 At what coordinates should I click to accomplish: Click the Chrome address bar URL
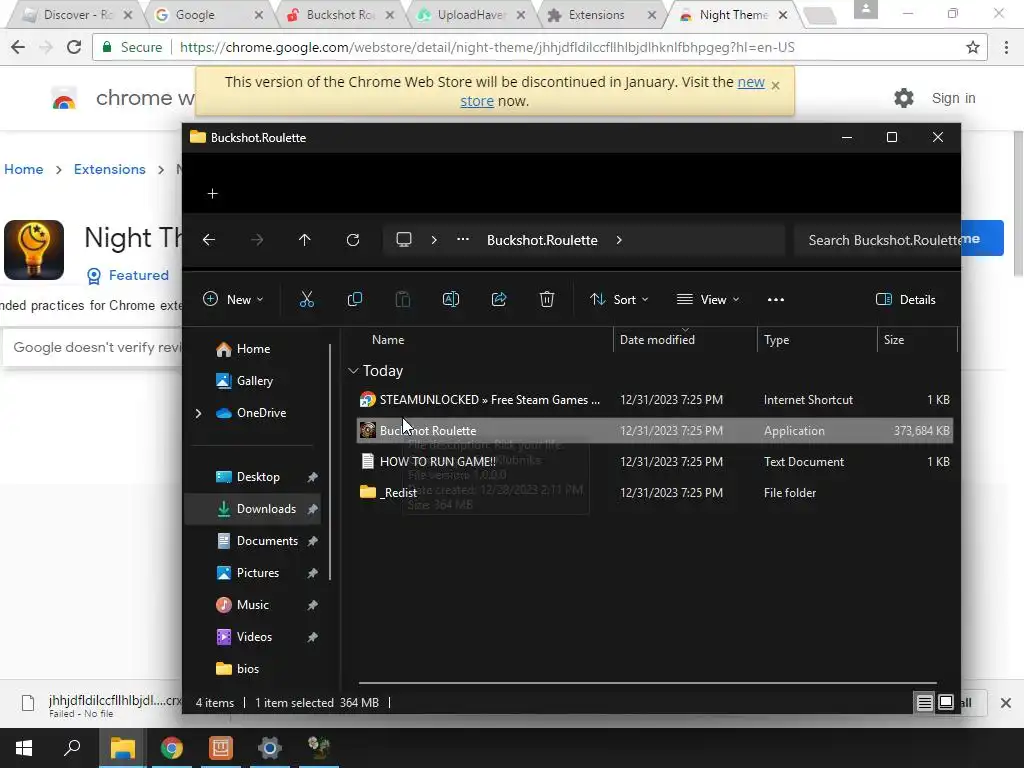(x=487, y=47)
